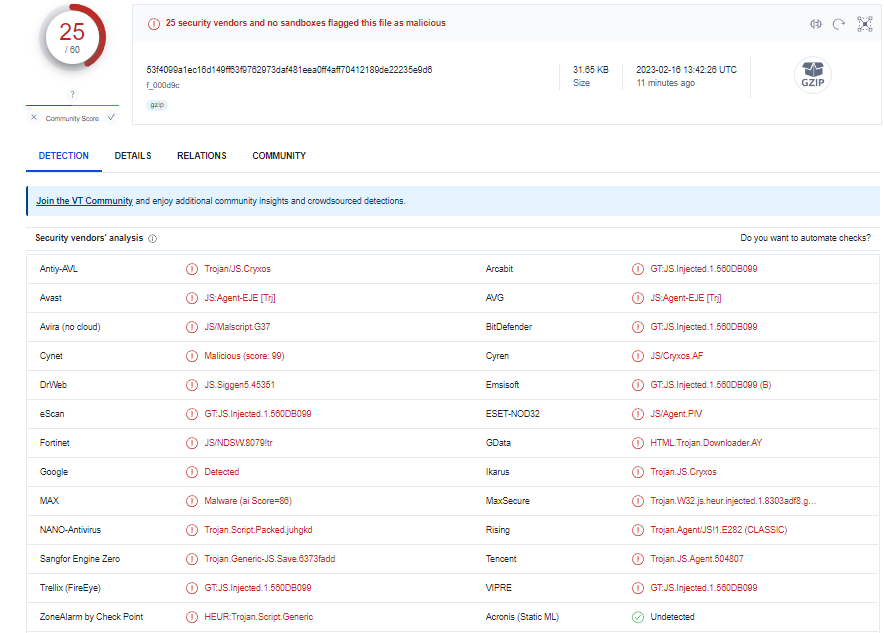This screenshot has width=884, height=633.
Task: Click the gzip tag label
Action: [157, 105]
